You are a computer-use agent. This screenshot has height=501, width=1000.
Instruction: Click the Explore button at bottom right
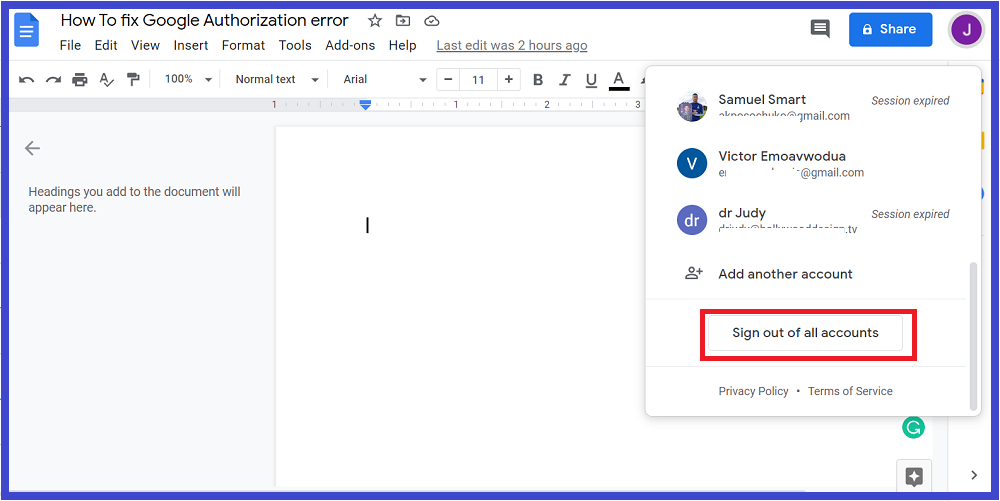(x=914, y=476)
